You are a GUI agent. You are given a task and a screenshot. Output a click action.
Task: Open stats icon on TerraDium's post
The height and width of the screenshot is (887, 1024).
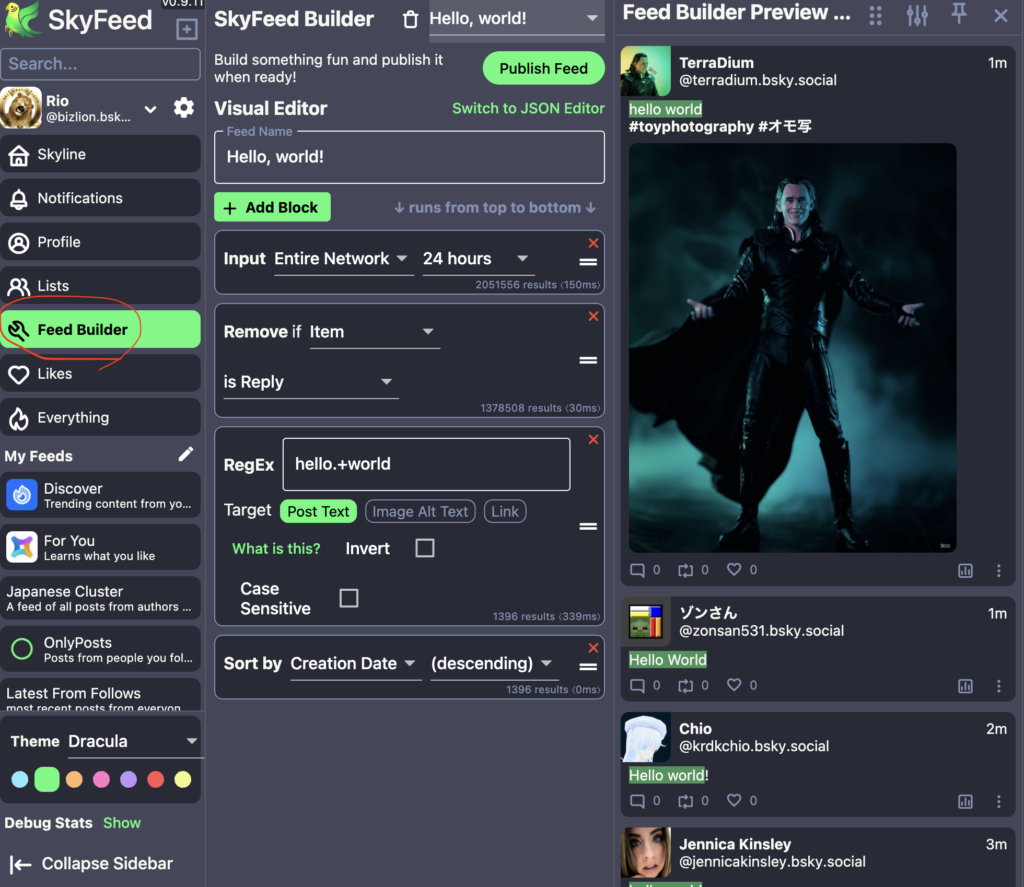pyautogui.click(x=965, y=571)
